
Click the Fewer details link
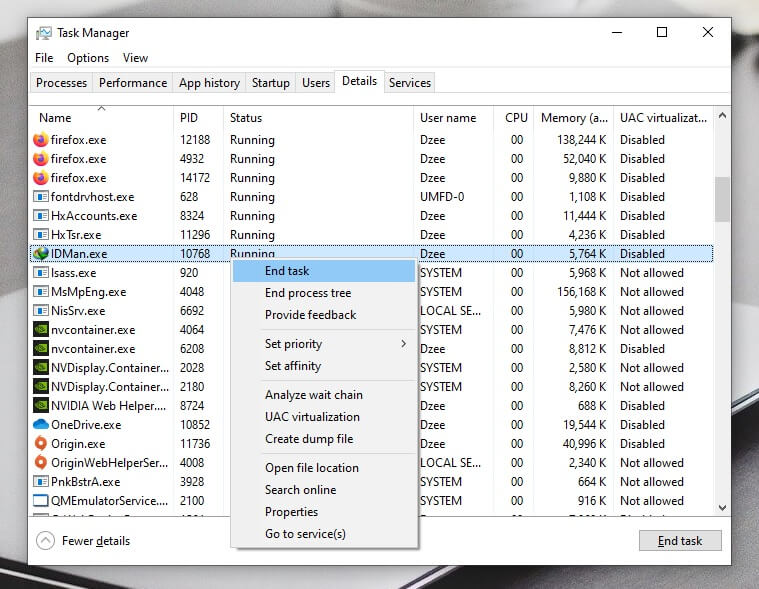[96, 541]
